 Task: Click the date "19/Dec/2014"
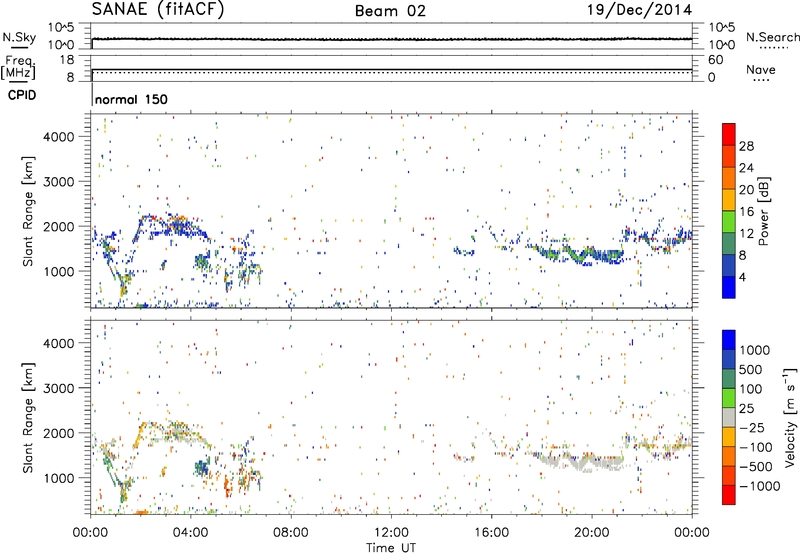tap(639, 10)
